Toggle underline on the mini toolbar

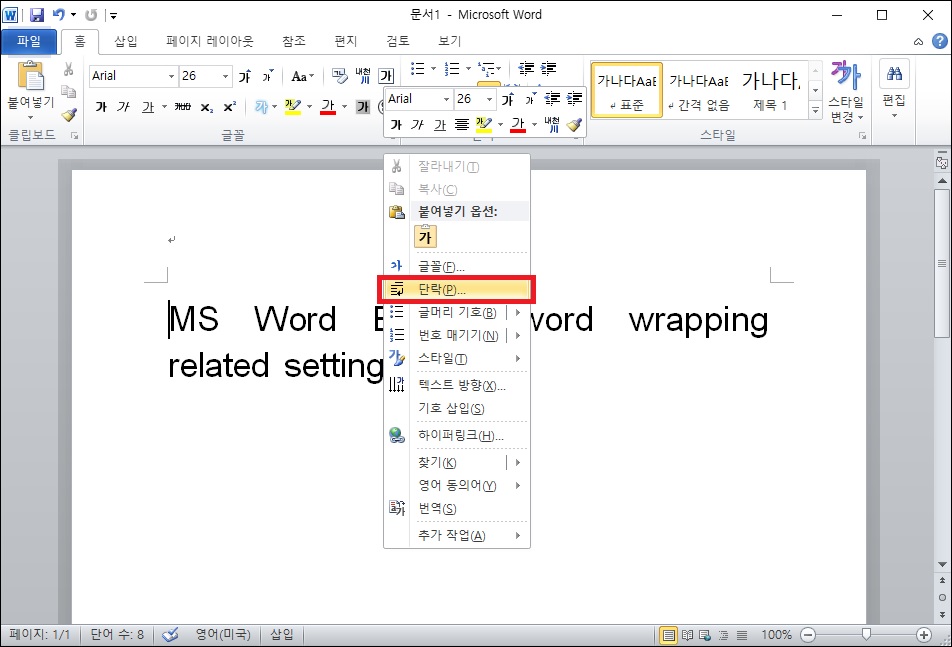[440, 124]
